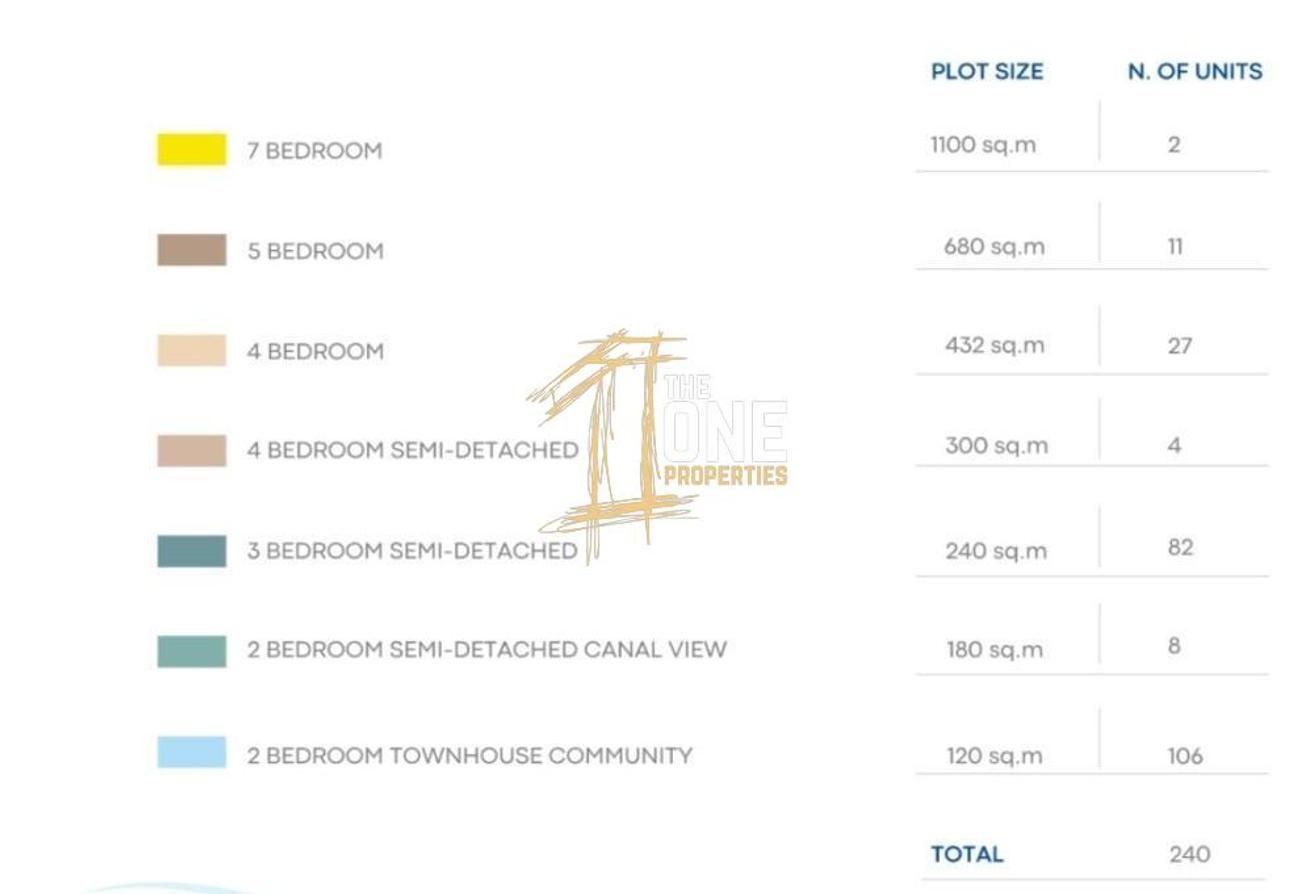Click the 4 Bedroom Semi-Detached color swatch
1312x894 pixels.
click(191, 450)
